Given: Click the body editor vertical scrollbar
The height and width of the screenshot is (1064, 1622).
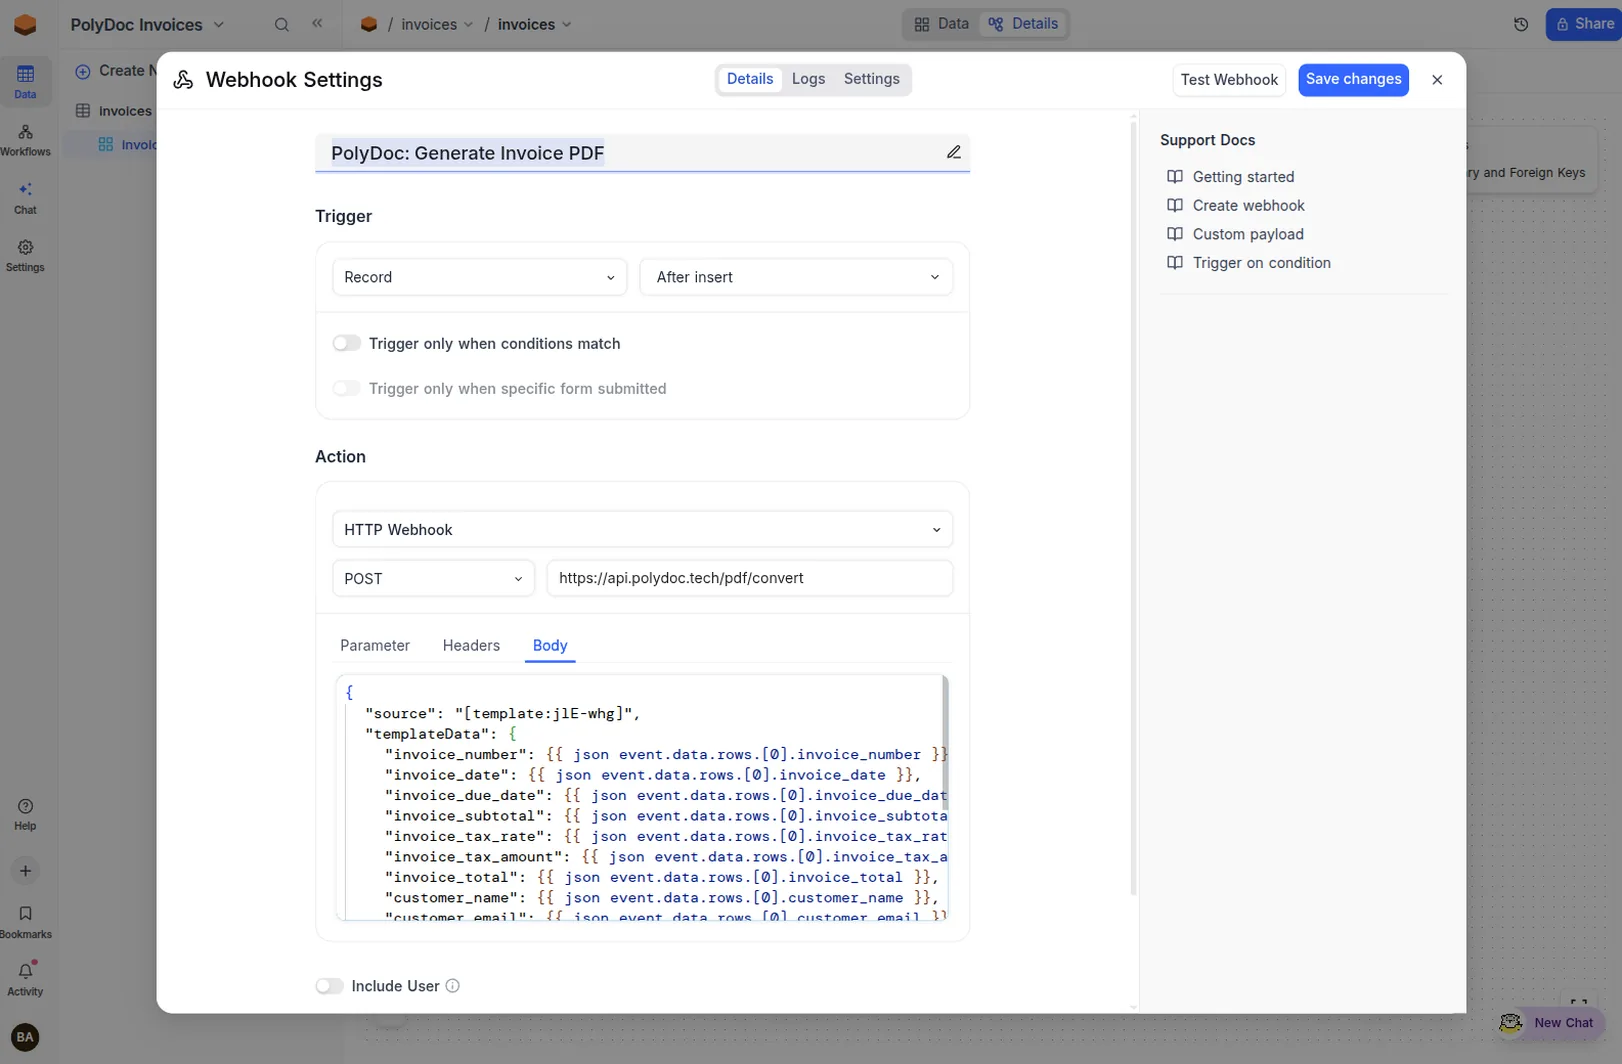Looking at the screenshot, I should pos(945,742).
